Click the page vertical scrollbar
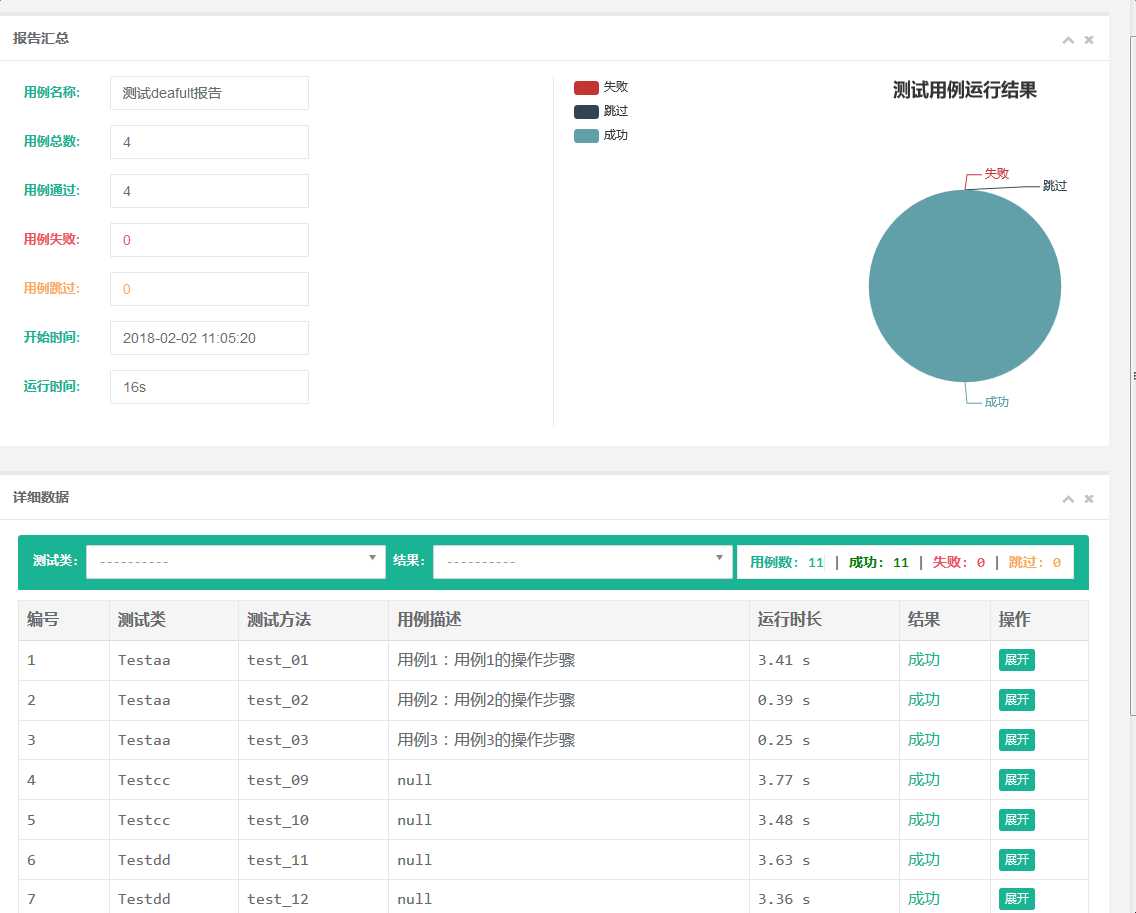This screenshot has width=1136, height=913. coord(1132,377)
